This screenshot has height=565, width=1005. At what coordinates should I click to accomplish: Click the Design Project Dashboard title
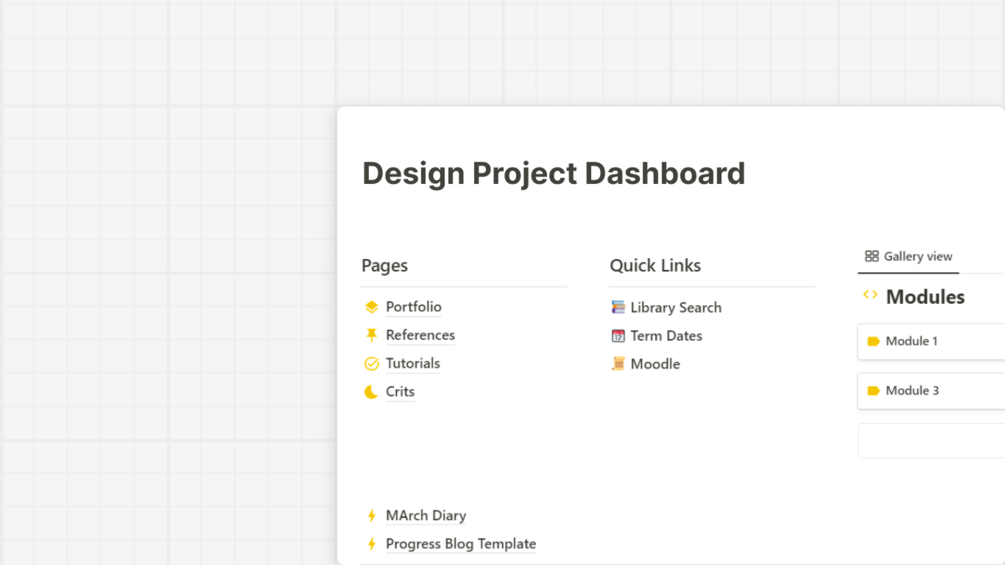pyautogui.click(x=553, y=173)
